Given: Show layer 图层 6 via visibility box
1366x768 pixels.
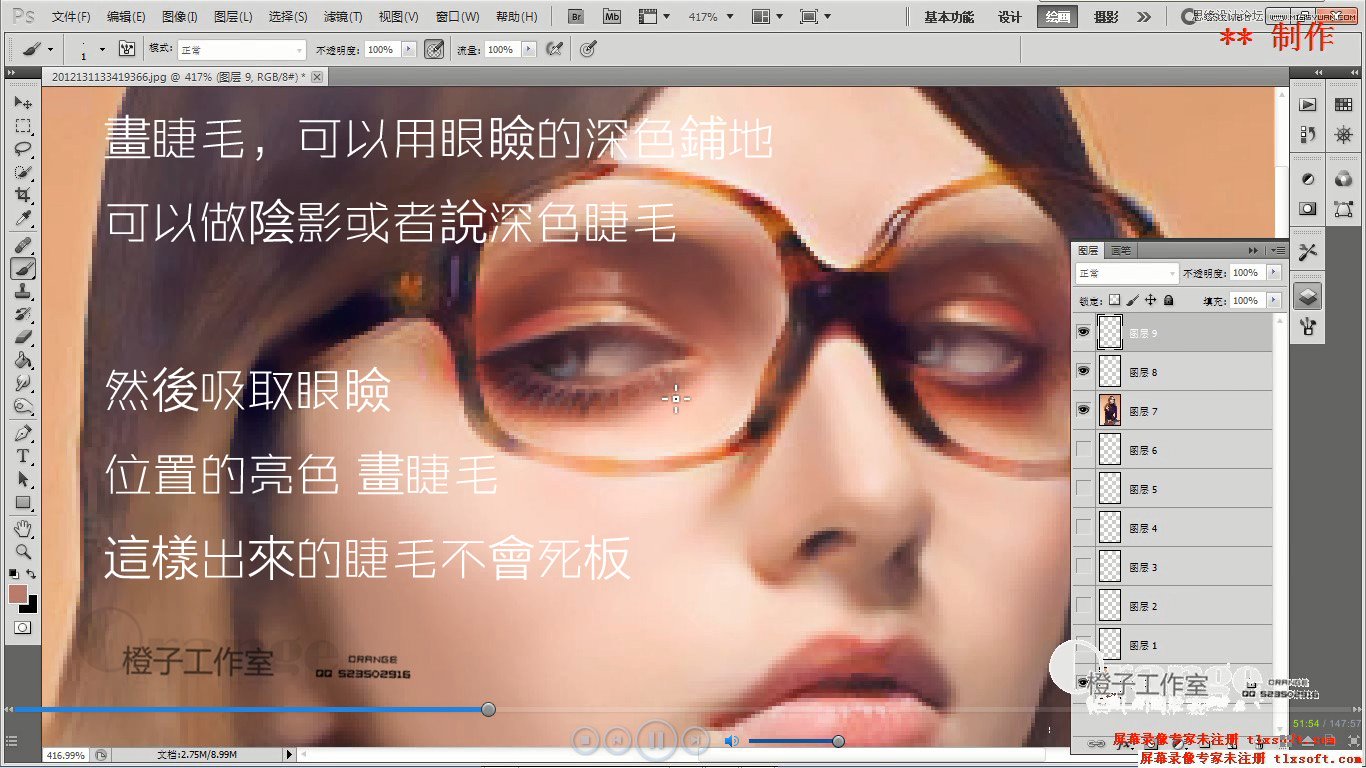Looking at the screenshot, I should pyautogui.click(x=1084, y=449).
